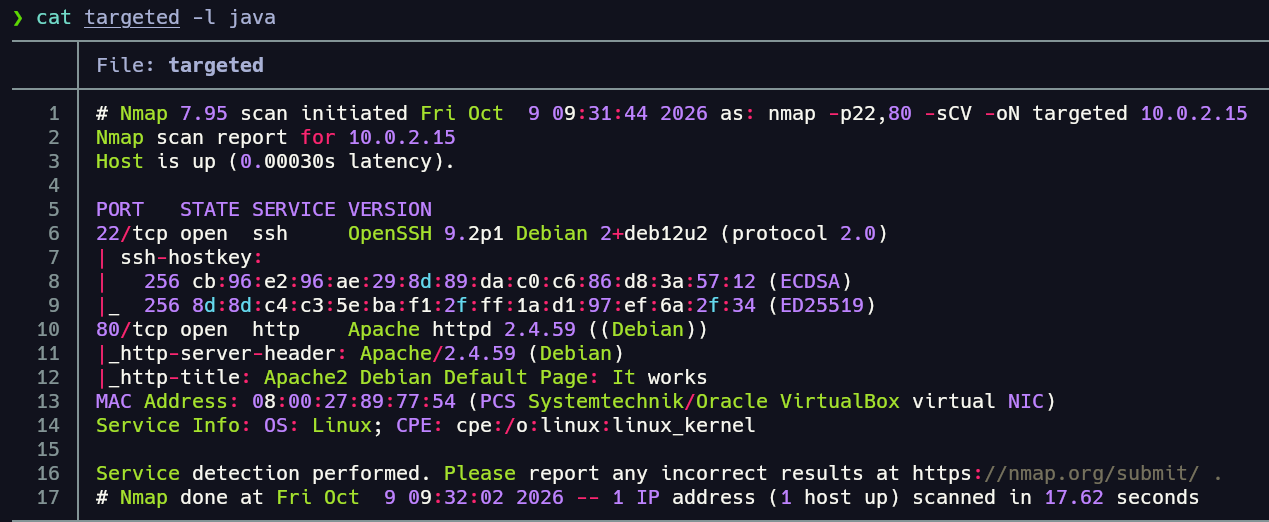Click the green prompt arrow symbol
The image size is (1269, 522).
point(17,17)
